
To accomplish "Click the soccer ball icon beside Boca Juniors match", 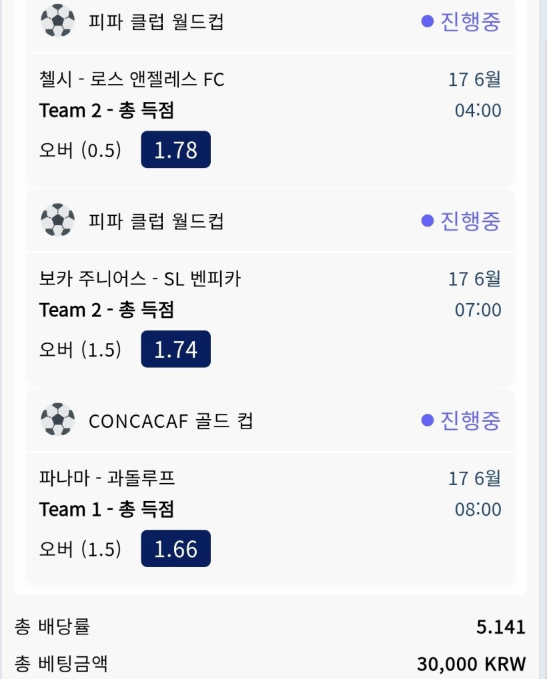I will point(58,220).
